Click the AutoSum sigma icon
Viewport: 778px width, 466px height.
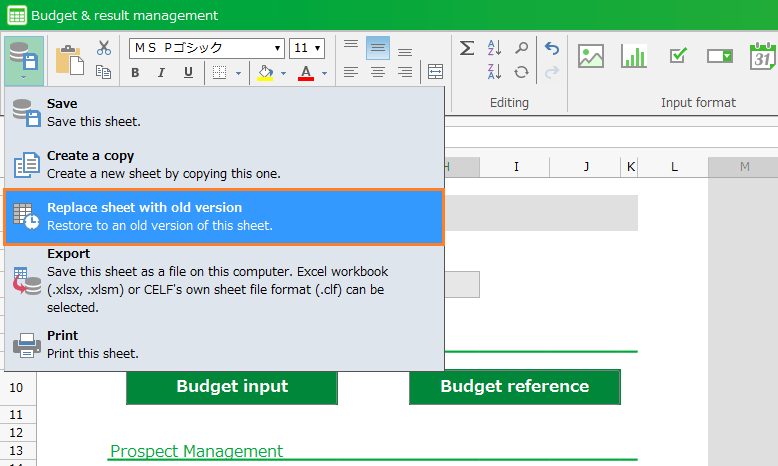[x=467, y=48]
